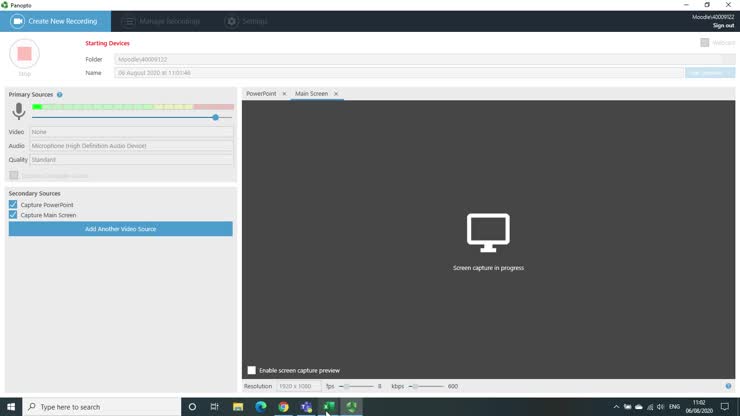Open Microsoft Teams from the taskbar
Screen dimensions: 740x416
[x=306, y=407]
